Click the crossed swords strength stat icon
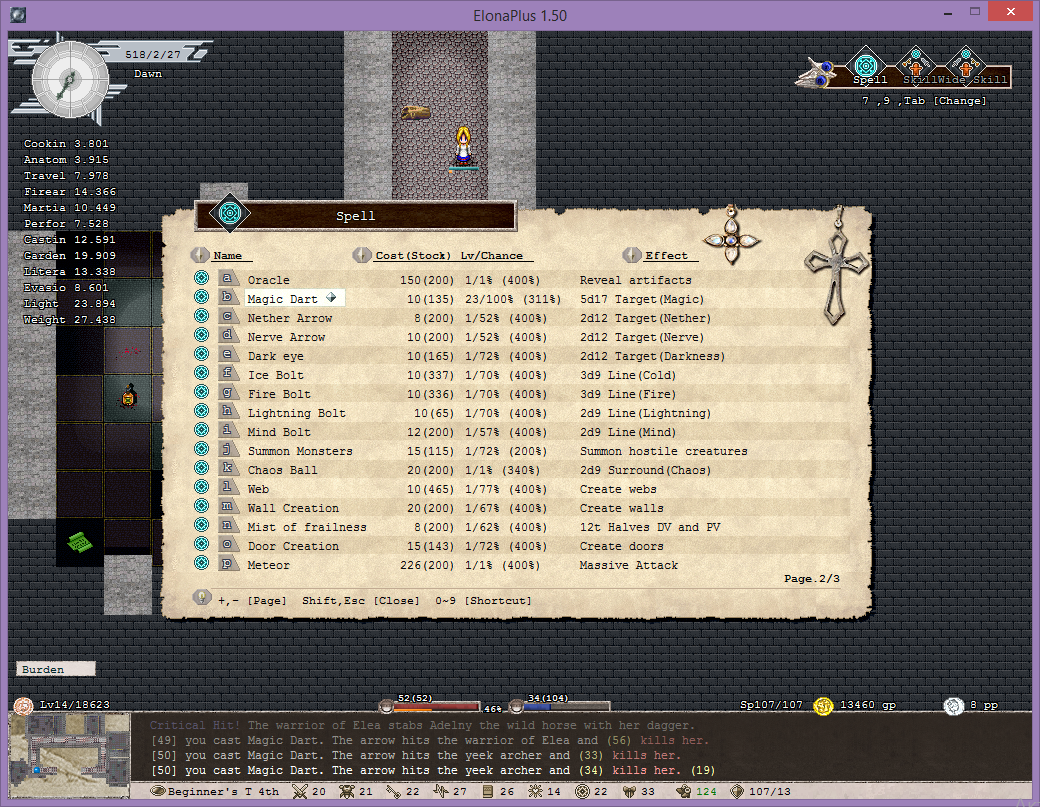The image size is (1040, 807). click(300, 791)
